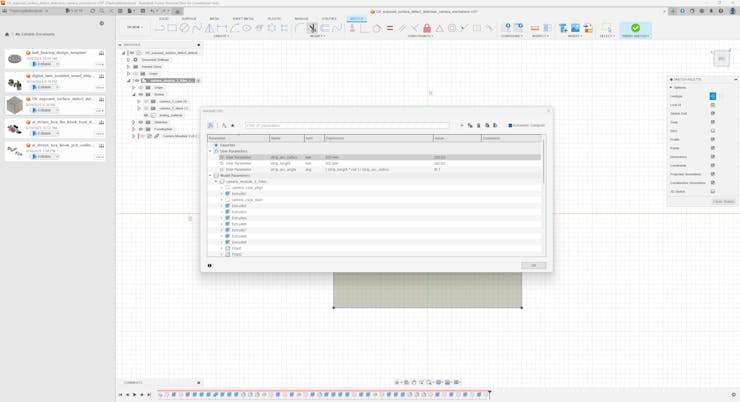Image resolution: width=740 pixels, height=402 pixels.
Task: Select the active SKETCH toolbar tab
Action: click(x=357, y=19)
